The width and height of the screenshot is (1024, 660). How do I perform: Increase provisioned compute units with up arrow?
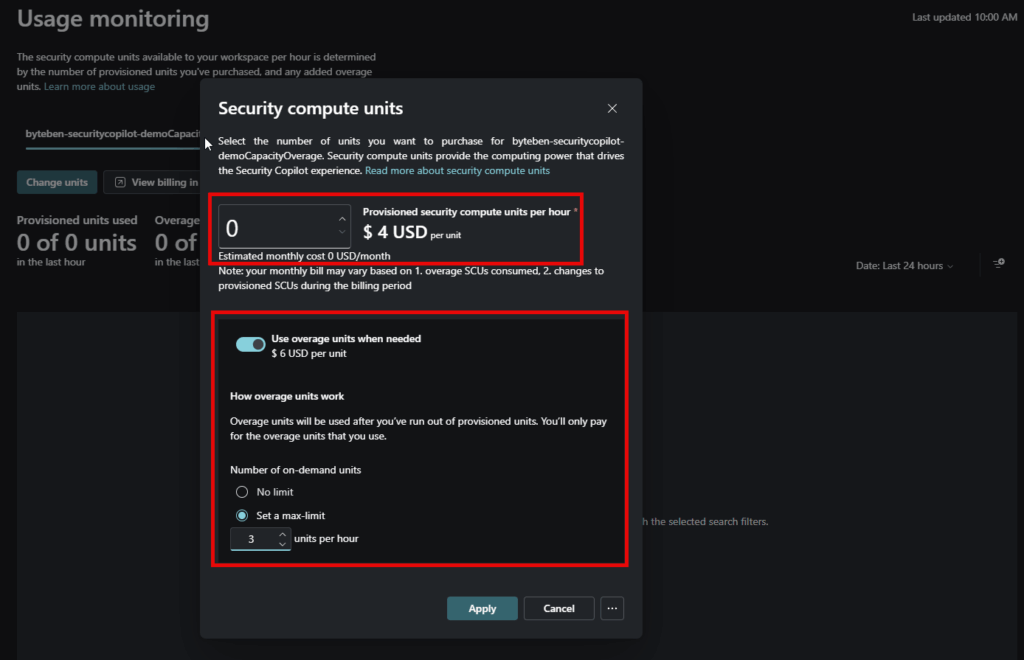(342, 219)
